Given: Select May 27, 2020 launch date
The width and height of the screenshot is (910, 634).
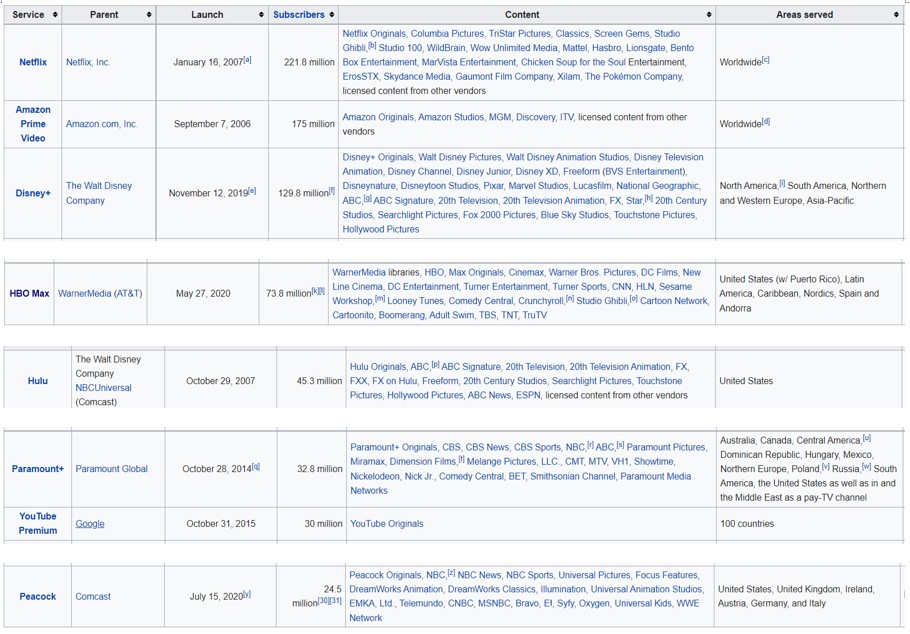Looking at the screenshot, I should (x=203, y=293).
